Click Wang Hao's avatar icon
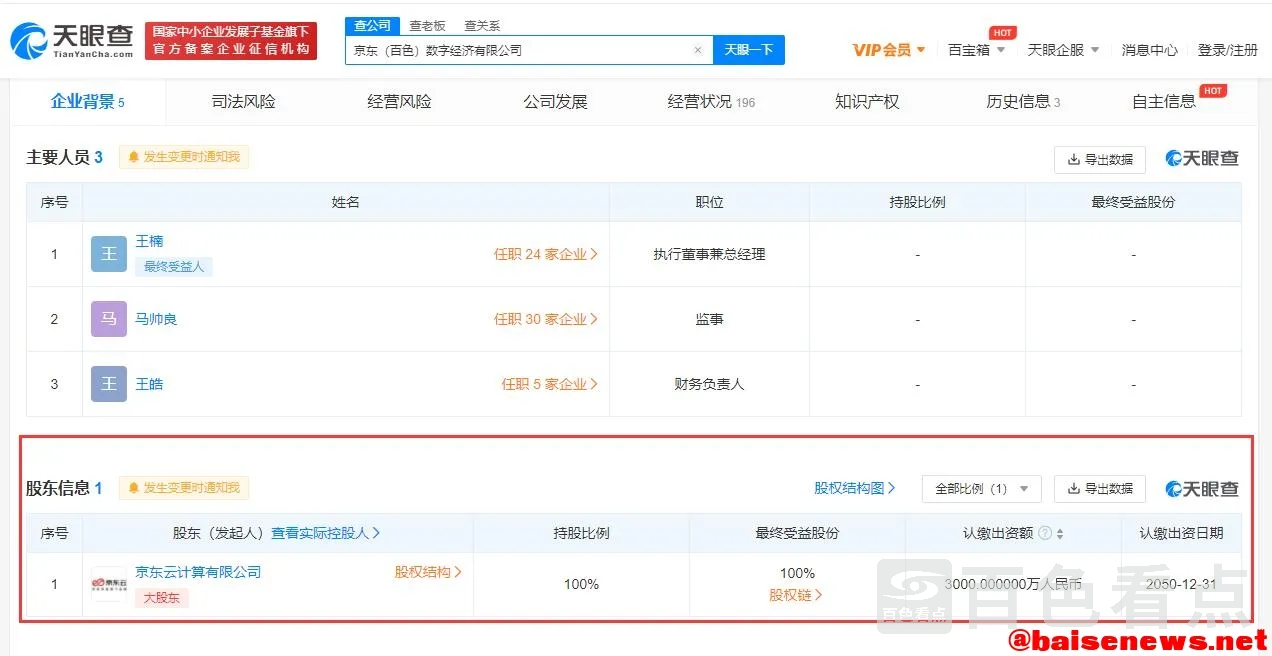 click(x=109, y=384)
